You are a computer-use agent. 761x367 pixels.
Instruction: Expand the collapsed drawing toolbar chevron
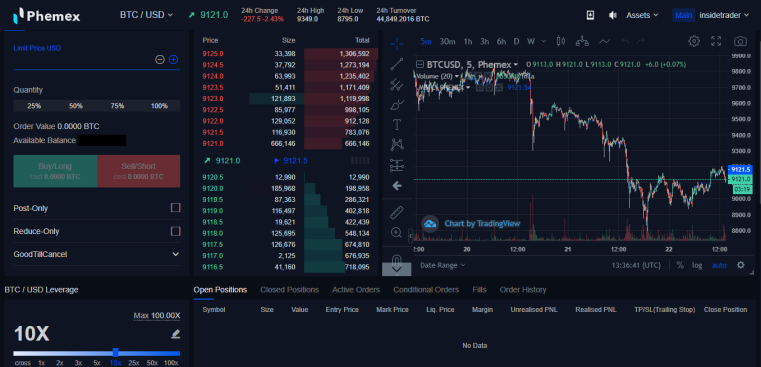(397, 269)
